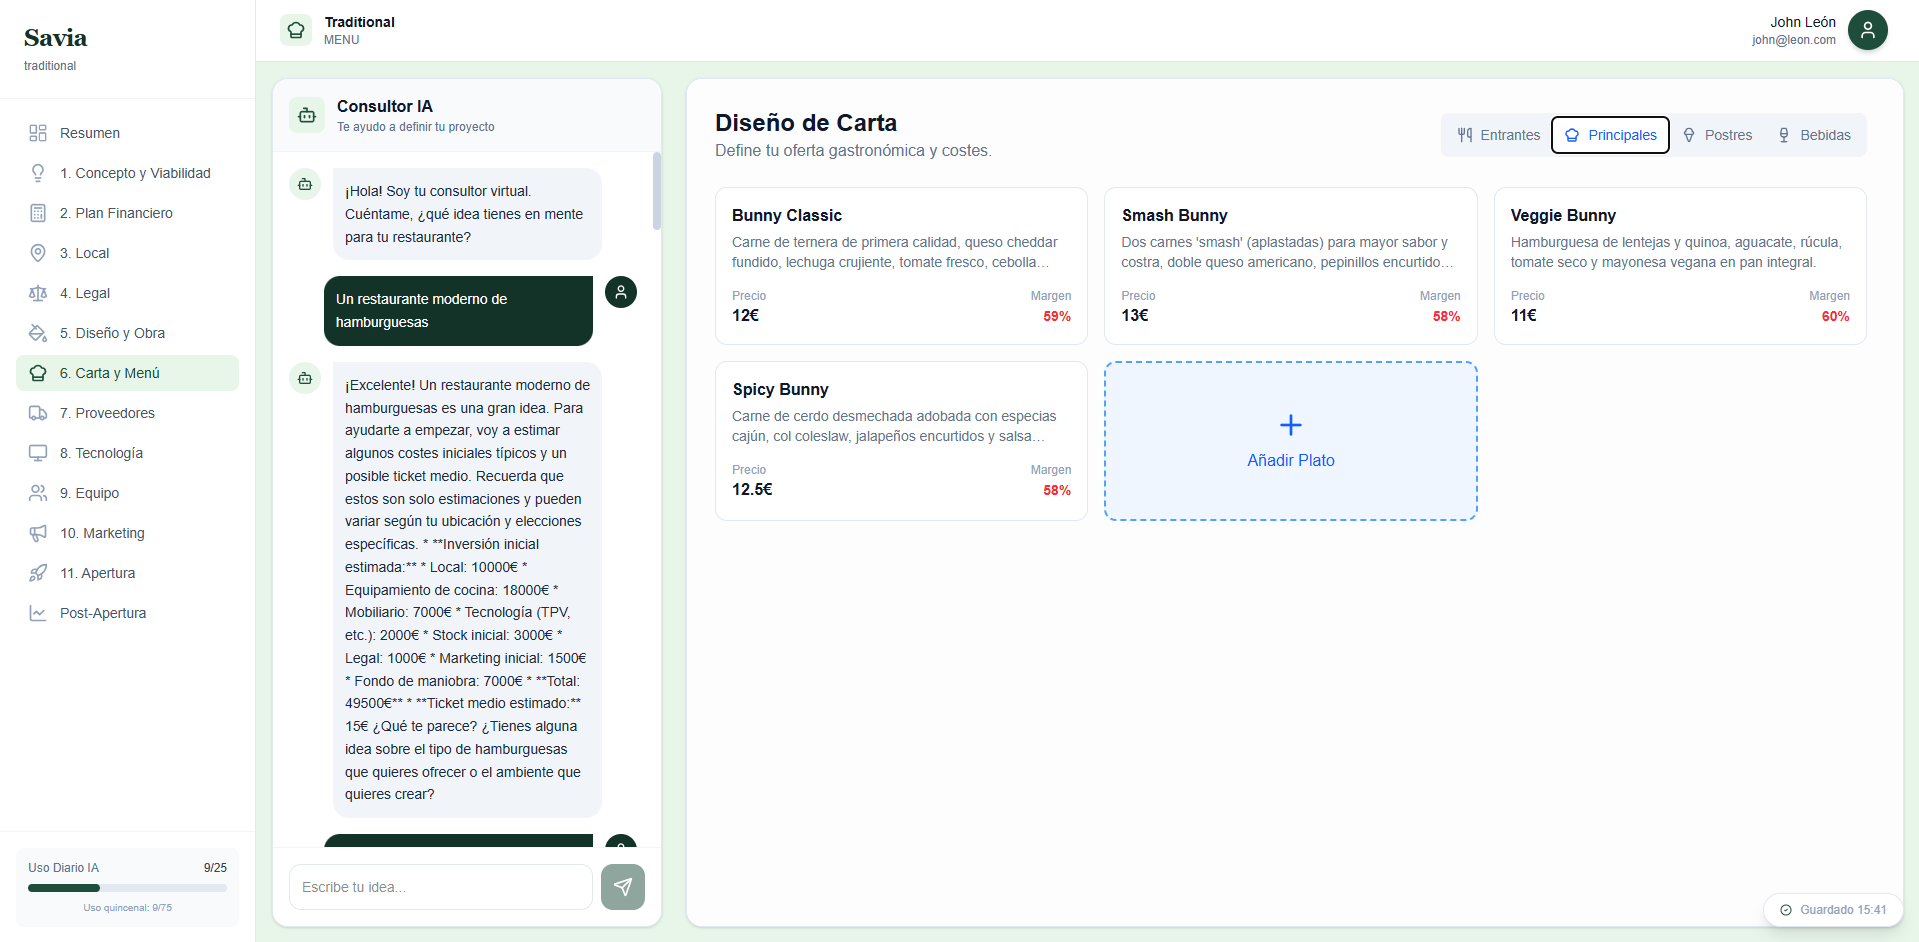
Task: Click the Legal scales icon
Action: [x=38, y=292]
